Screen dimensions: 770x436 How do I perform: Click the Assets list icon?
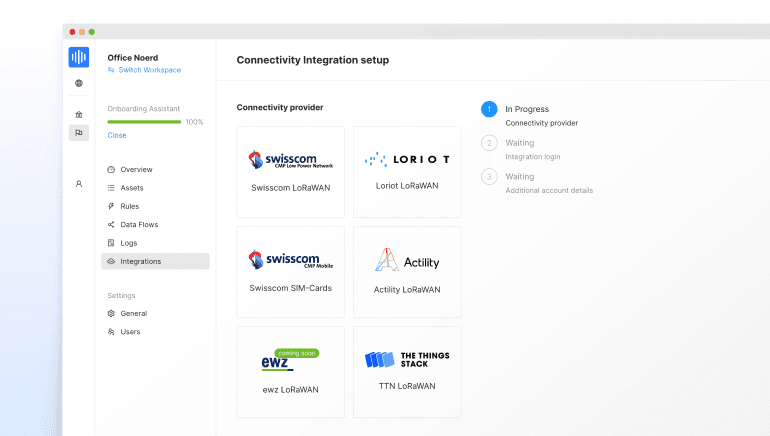pos(111,188)
